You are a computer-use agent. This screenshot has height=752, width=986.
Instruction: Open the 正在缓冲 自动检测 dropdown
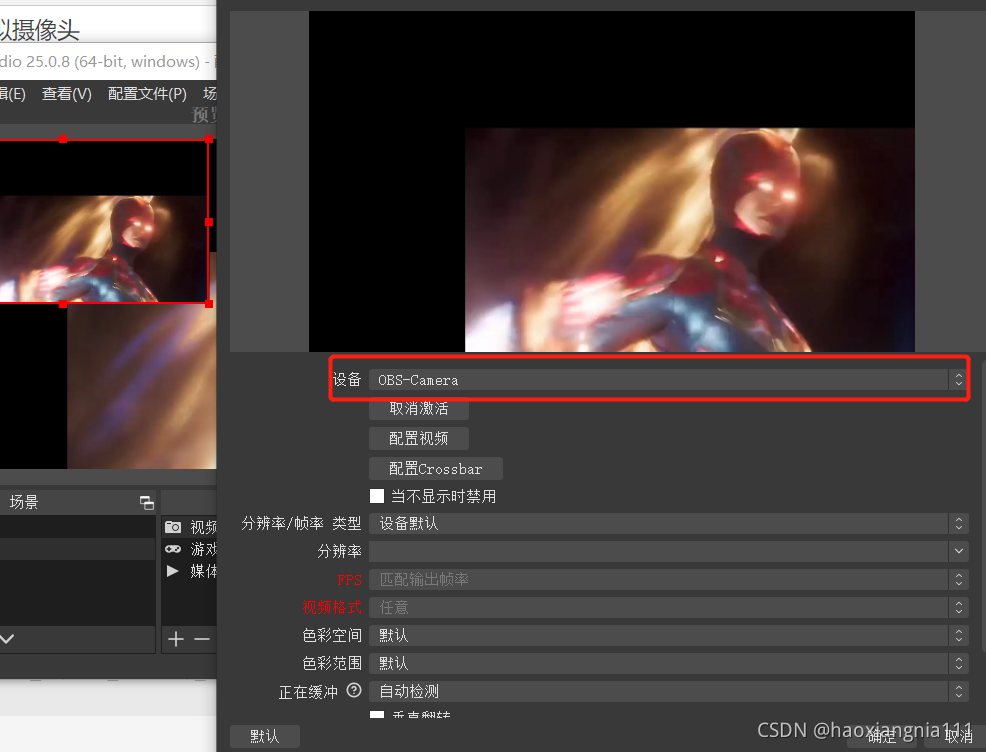(x=668, y=691)
